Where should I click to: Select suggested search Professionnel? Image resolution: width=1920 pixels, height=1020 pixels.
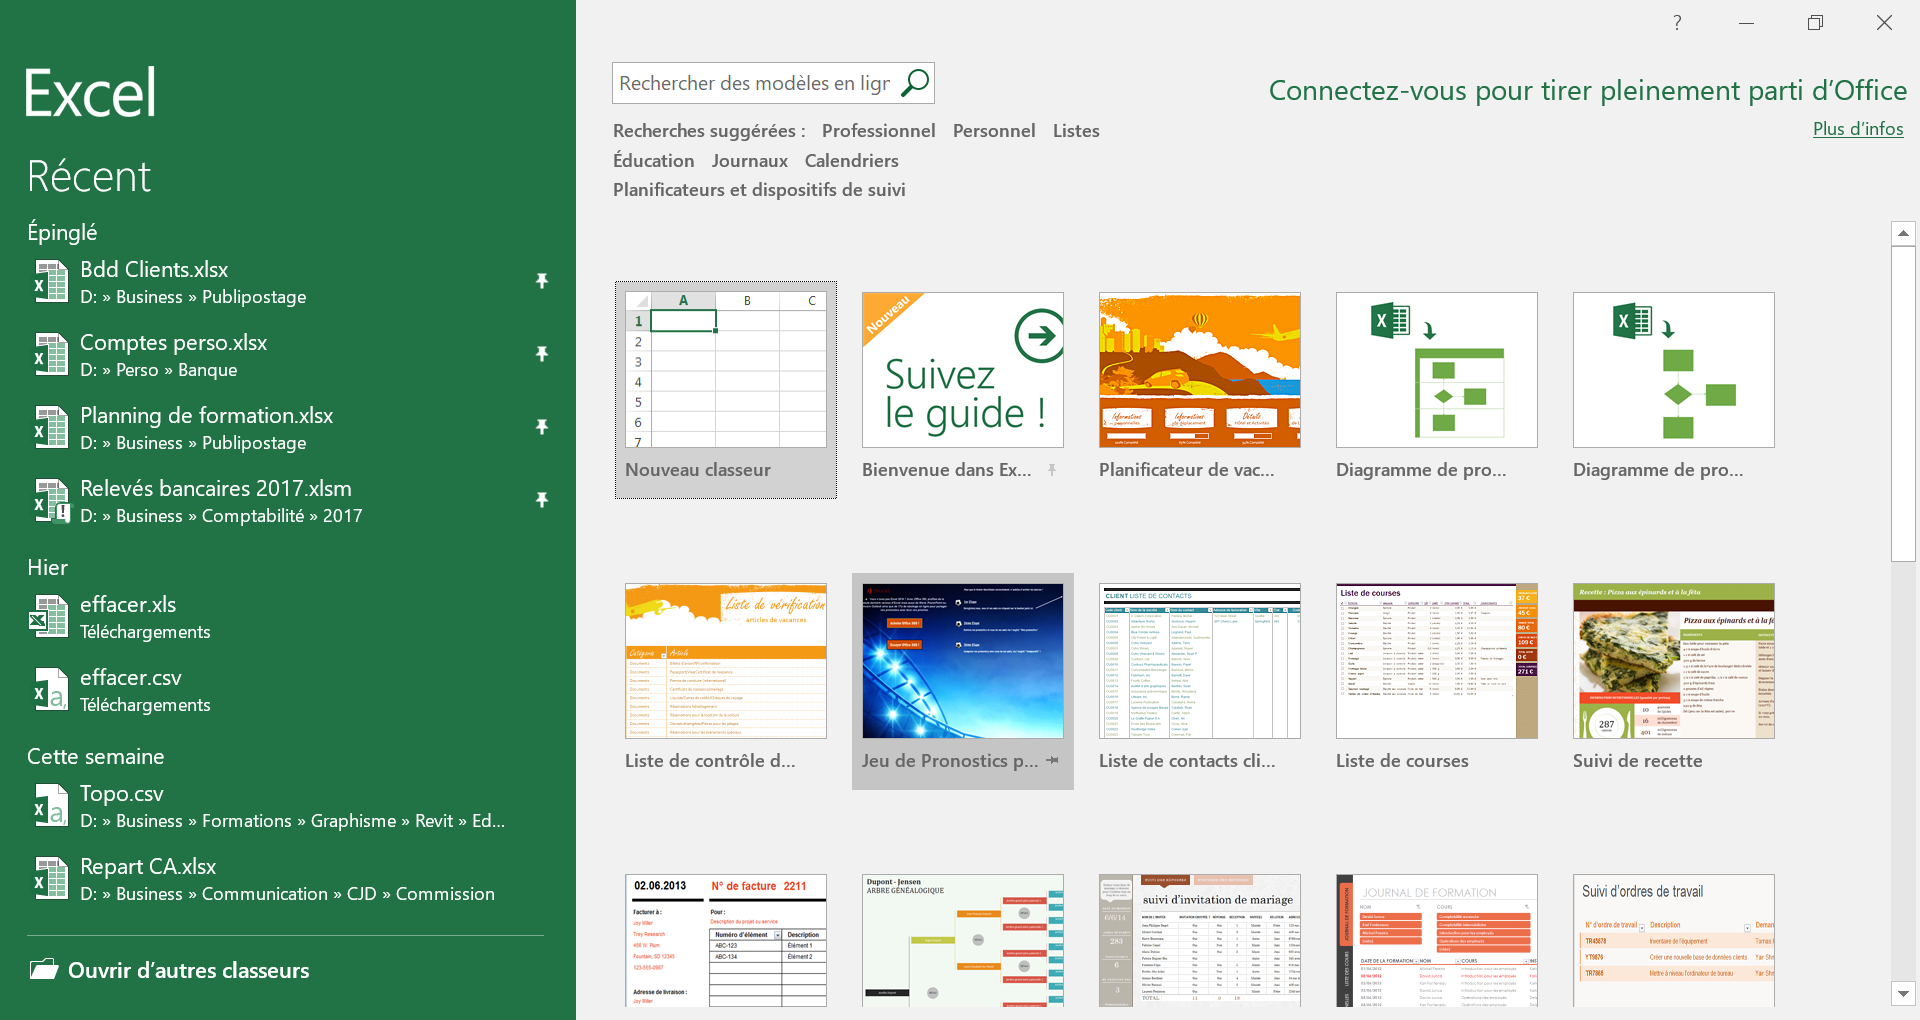(x=878, y=131)
